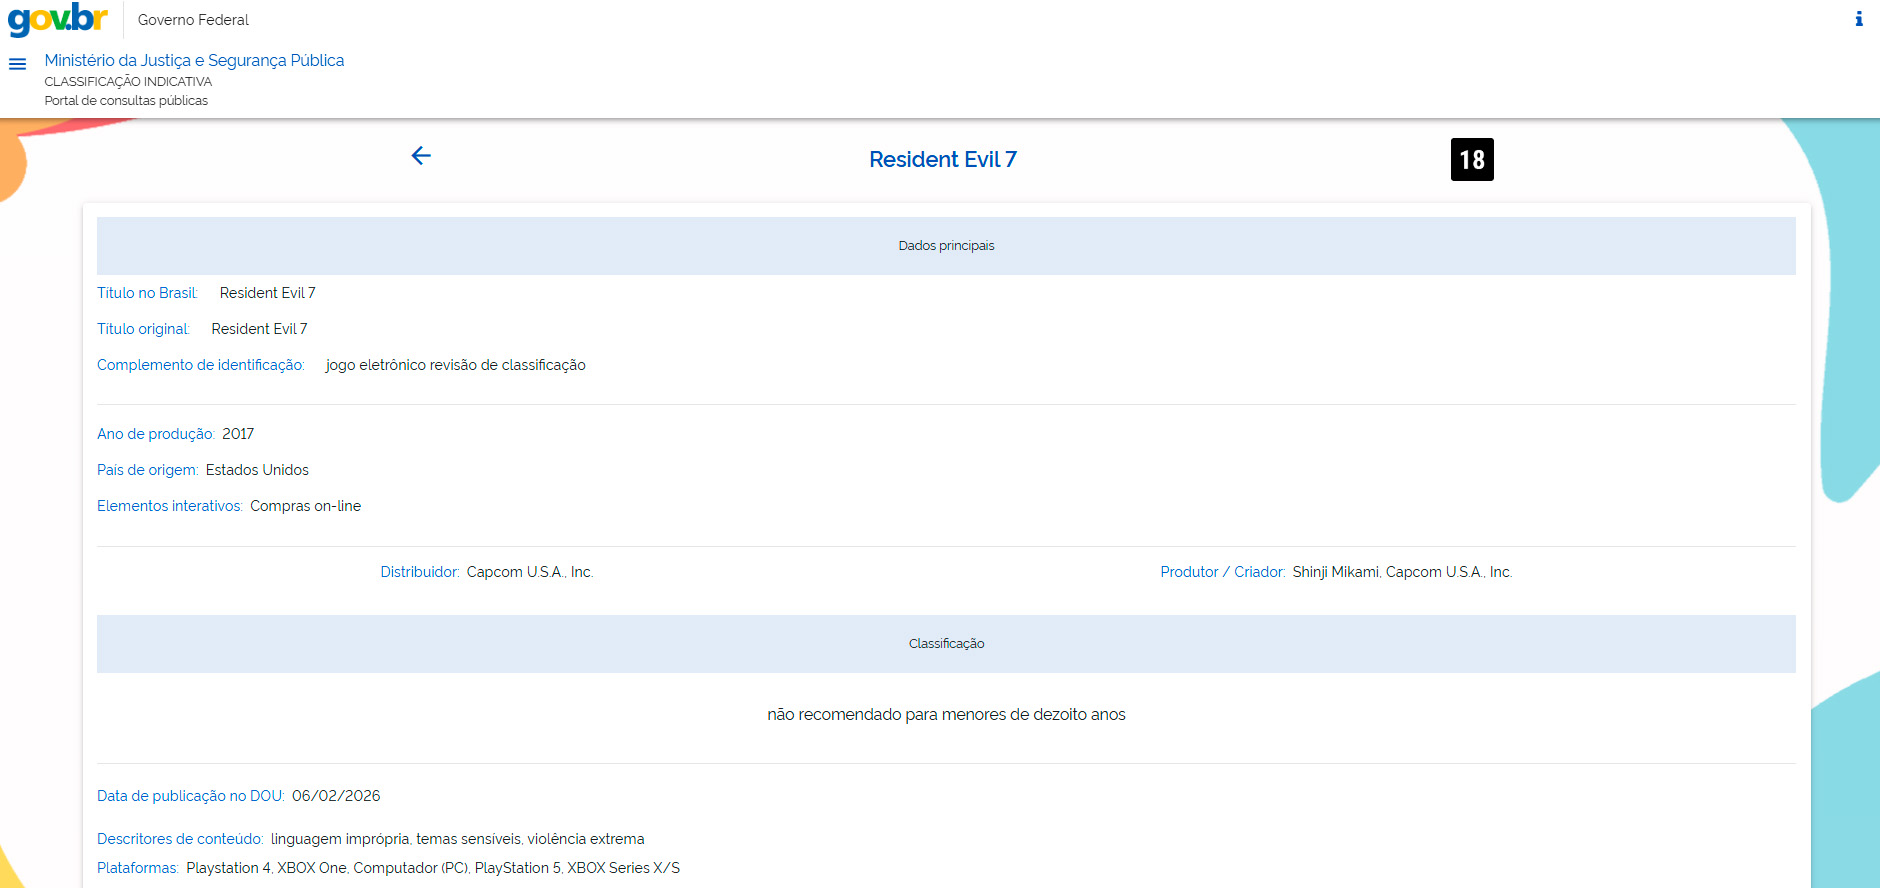The height and width of the screenshot is (888, 1880).
Task: Open Ministério da Justiça e Segurança Pública link
Action: 194,60
